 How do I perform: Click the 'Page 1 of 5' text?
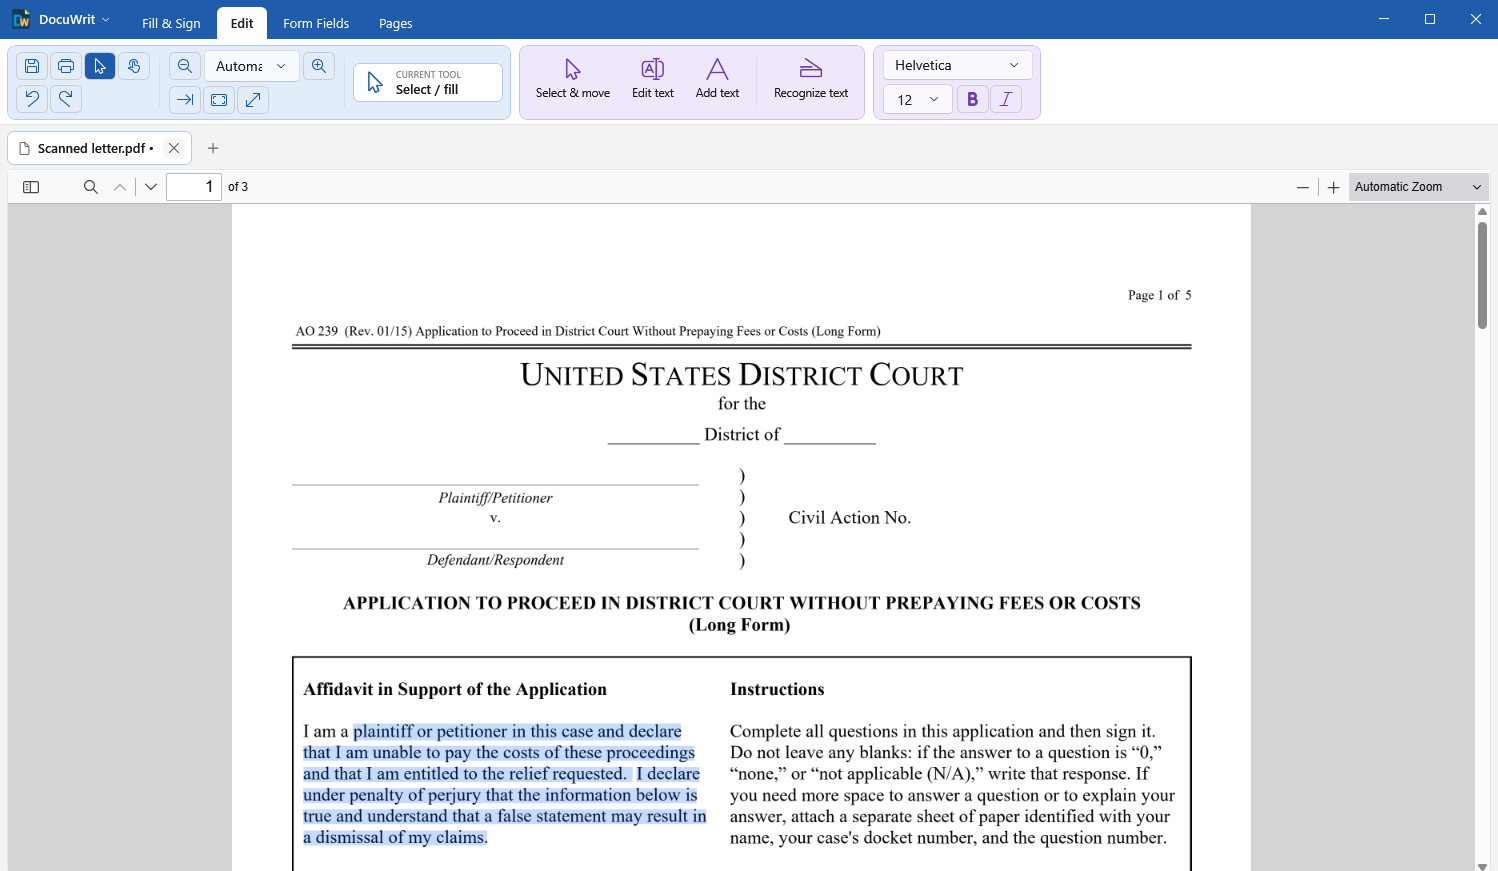[x=1159, y=295]
